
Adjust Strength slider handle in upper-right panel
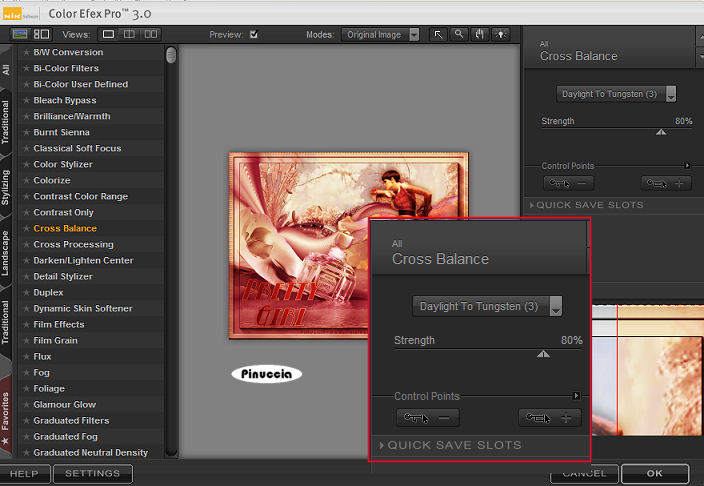[x=661, y=132]
